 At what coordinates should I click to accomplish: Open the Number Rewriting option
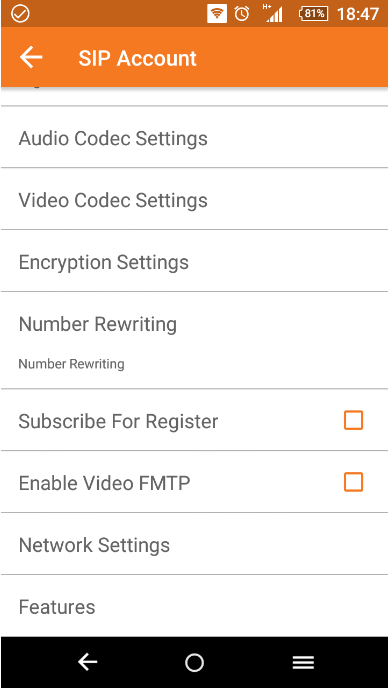click(194, 341)
